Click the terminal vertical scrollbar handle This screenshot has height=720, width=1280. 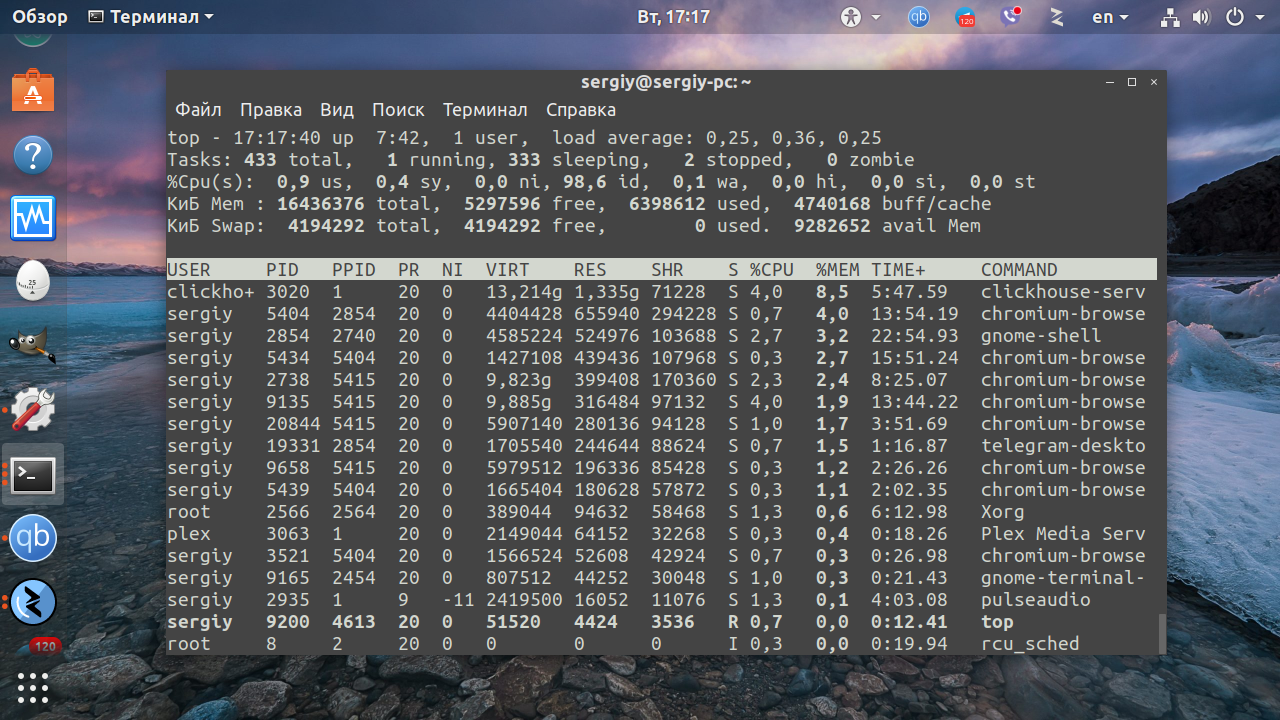pyautogui.click(x=1161, y=632)
